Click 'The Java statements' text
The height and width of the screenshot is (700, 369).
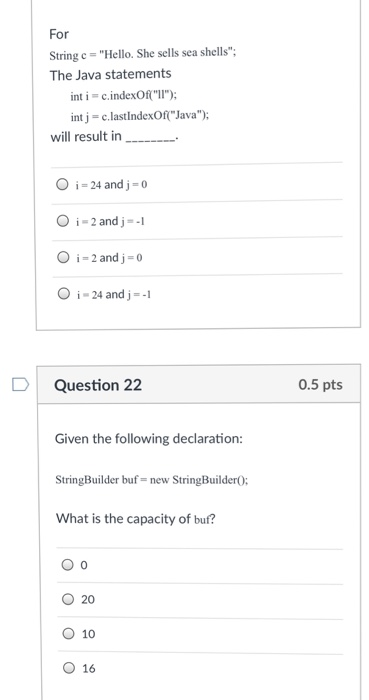(x=110, y=75)
